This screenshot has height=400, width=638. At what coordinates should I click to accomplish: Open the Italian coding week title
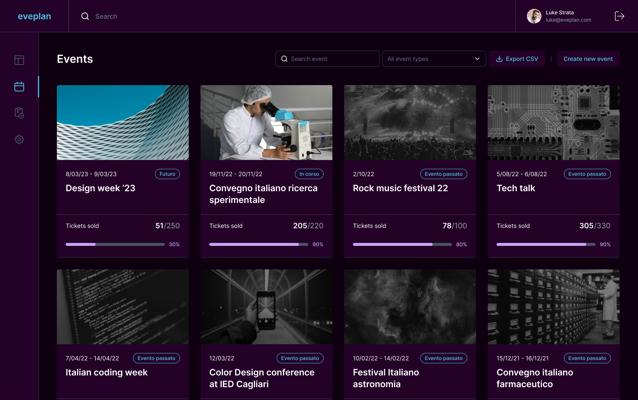(x=107, y=372)
